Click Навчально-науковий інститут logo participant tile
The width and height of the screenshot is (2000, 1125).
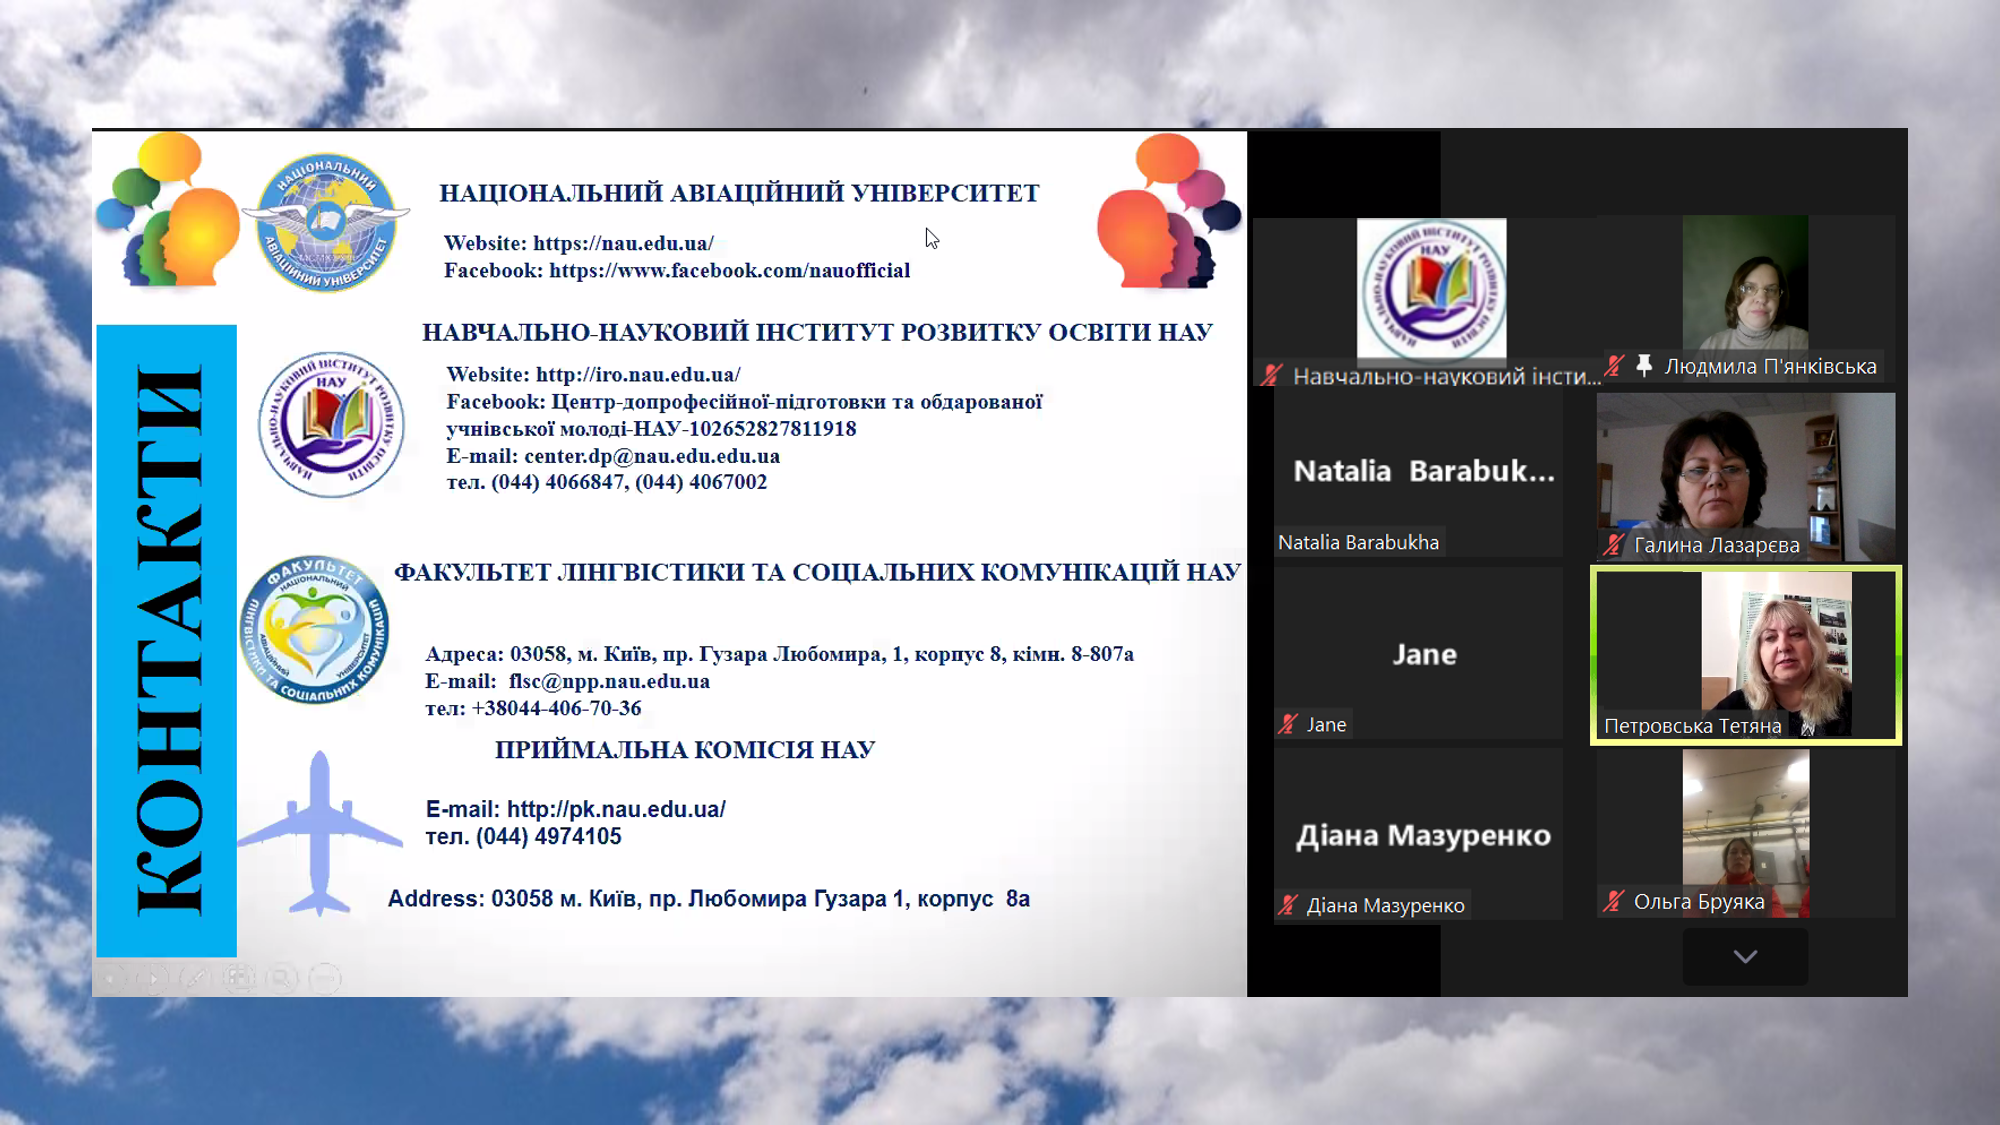(1431, 290)
